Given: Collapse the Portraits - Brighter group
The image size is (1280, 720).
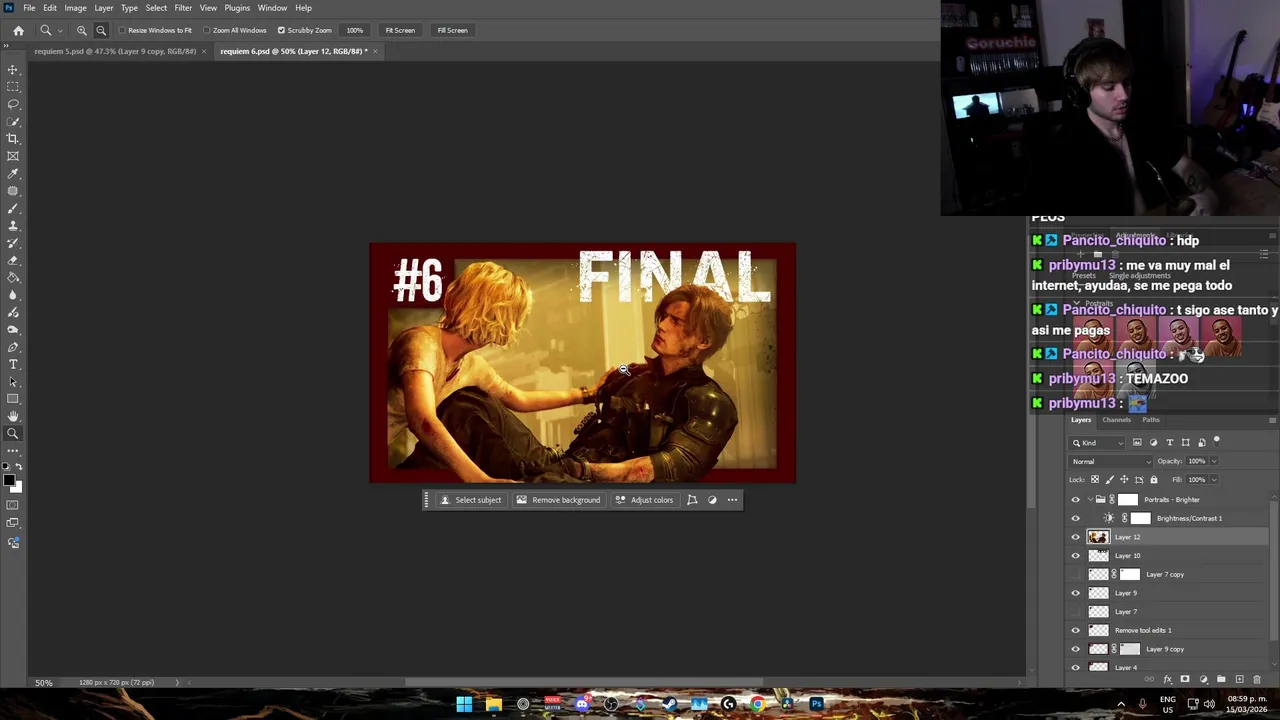Looking at the screenshot, I should [1090, 500].
